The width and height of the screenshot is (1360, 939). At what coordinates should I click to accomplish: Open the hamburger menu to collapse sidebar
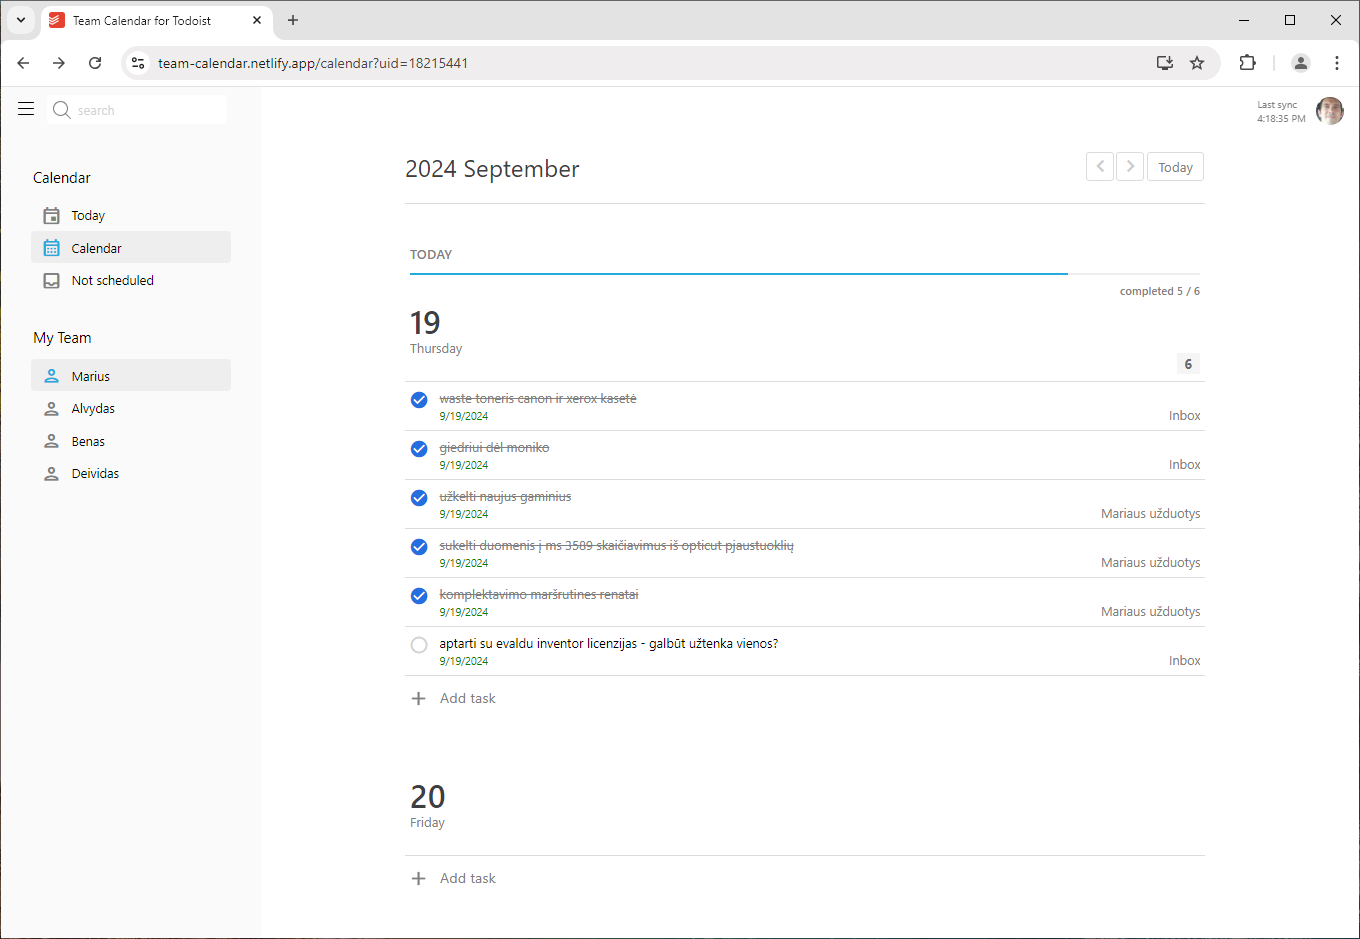(x=25, y=109)
